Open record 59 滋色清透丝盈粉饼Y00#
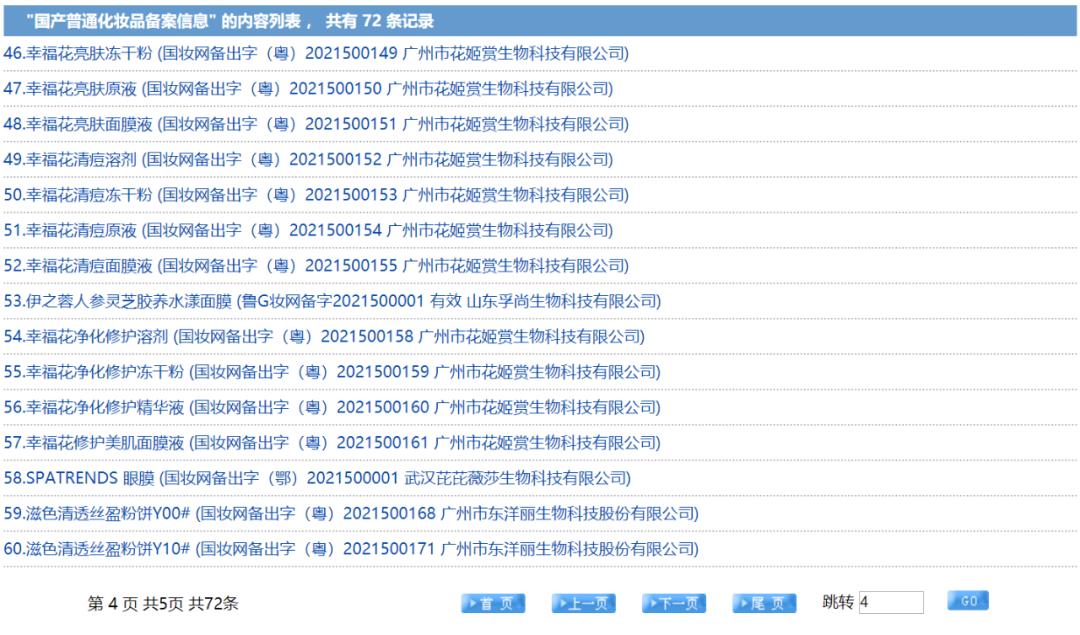1080x635 pixels. point(351,514)
